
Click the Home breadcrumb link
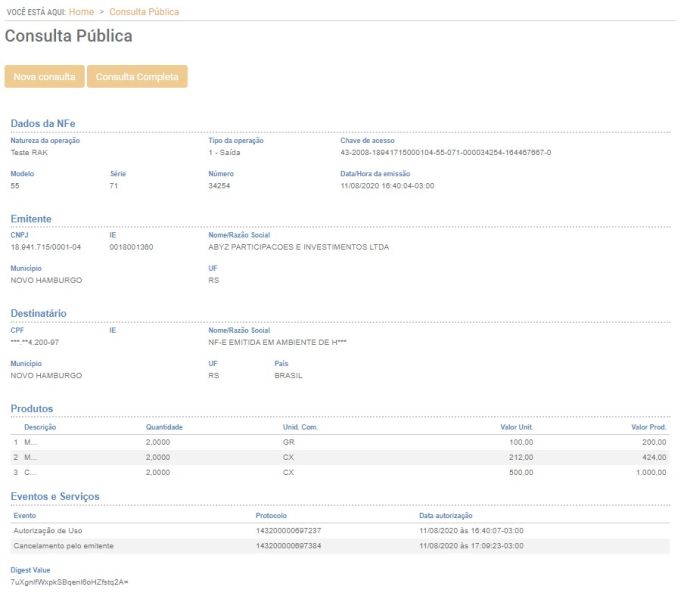81,12
